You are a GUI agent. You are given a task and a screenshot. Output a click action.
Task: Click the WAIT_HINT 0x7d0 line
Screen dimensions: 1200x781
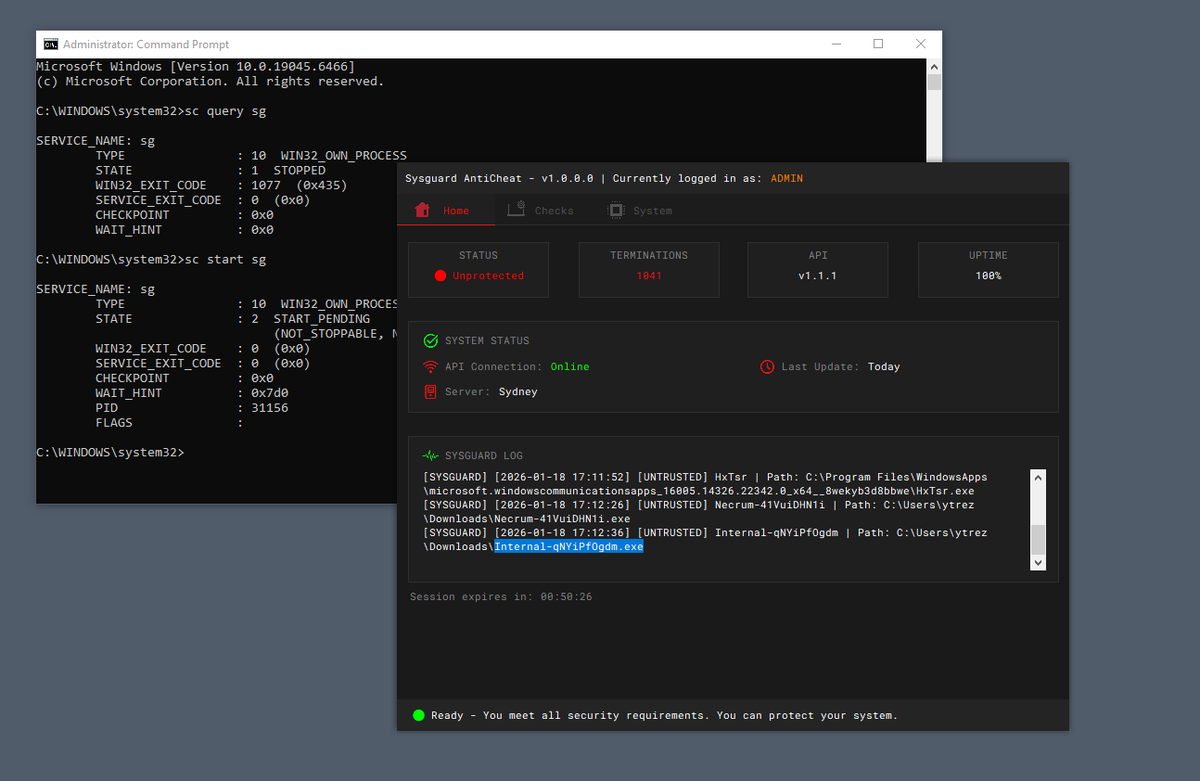[192, 393]
